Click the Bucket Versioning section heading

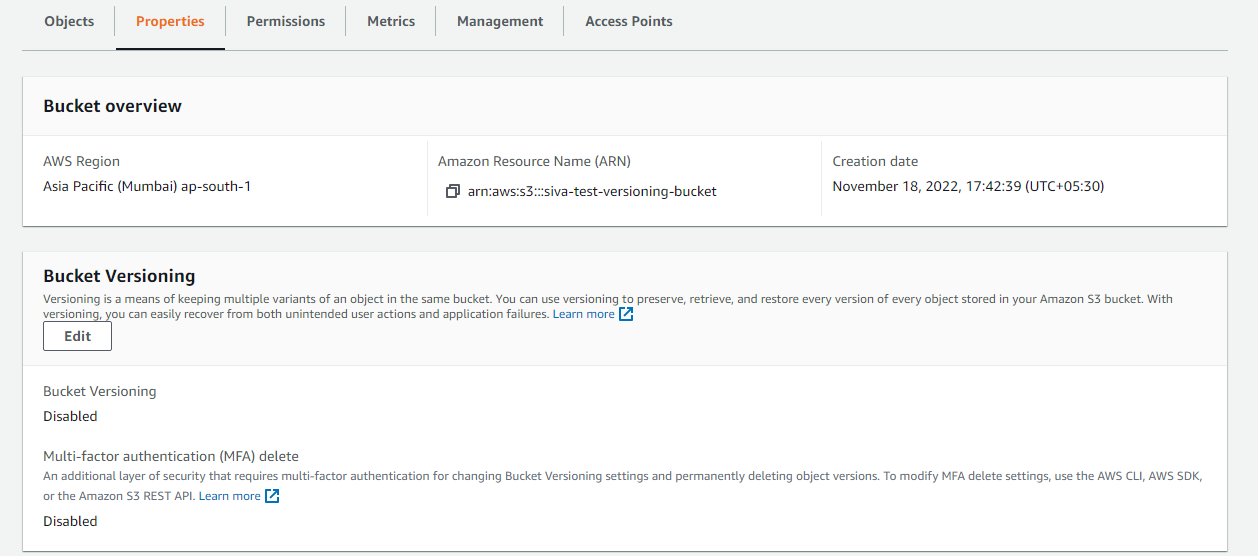(119, 276)
